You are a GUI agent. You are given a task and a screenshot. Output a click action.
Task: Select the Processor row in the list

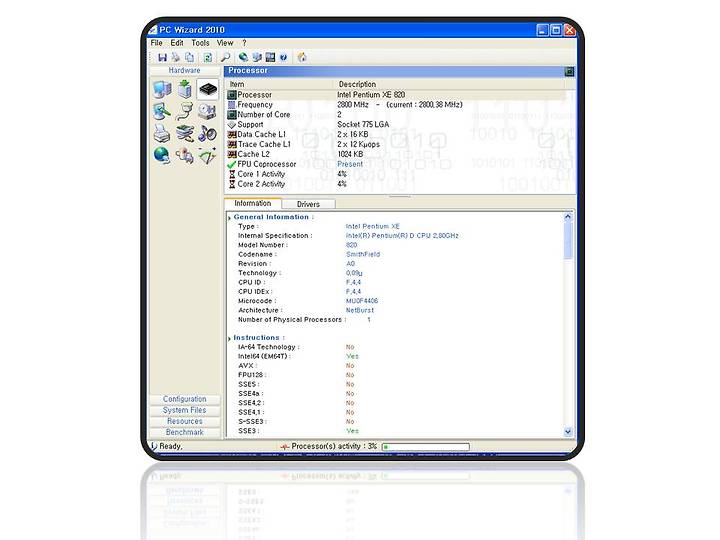(x=396, y=95)
